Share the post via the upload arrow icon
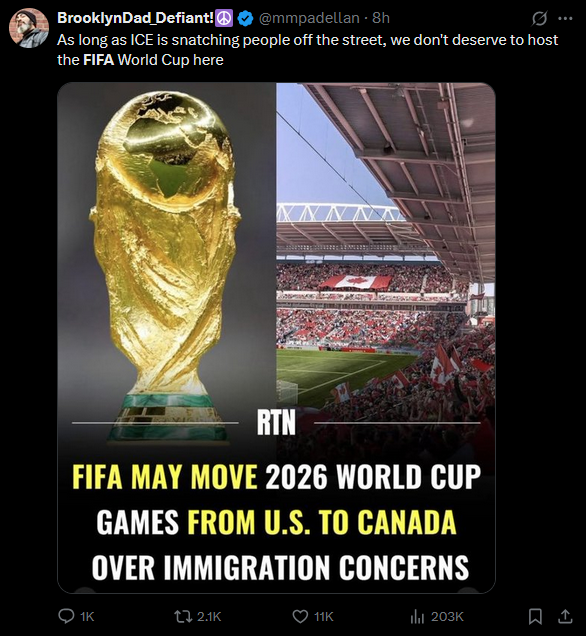Viewport: 586px width, 636px height. pos(565,617)
